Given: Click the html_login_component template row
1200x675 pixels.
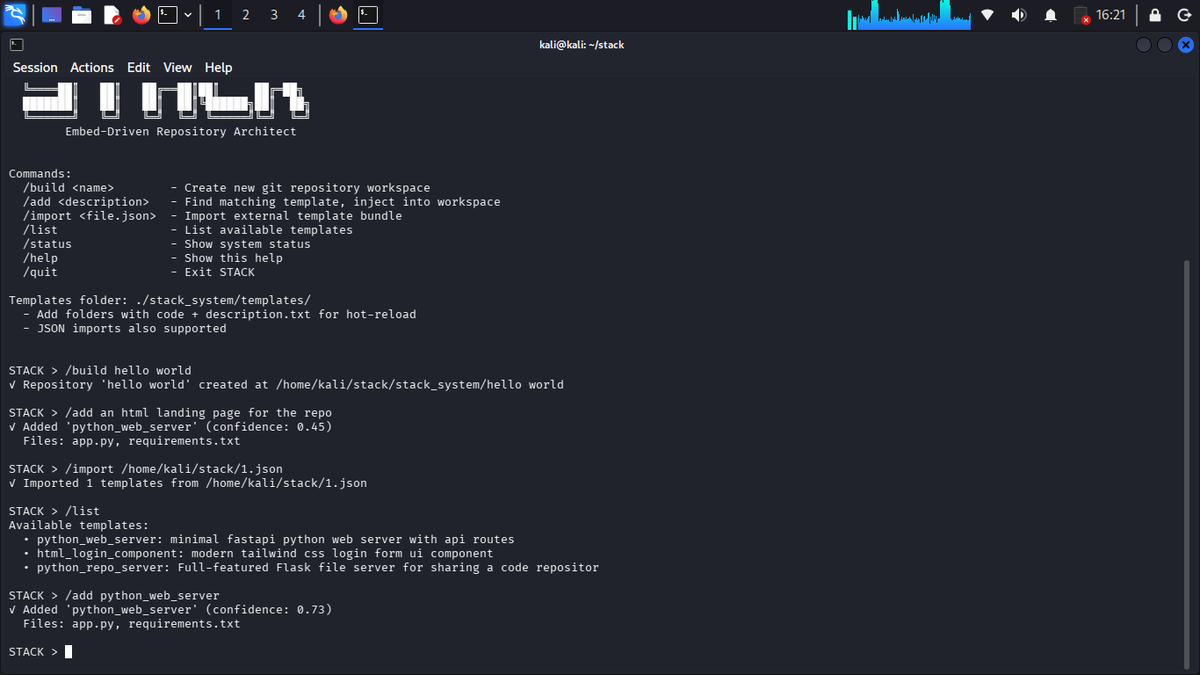Looking at the screenshot, I should [x=258, y=552].
